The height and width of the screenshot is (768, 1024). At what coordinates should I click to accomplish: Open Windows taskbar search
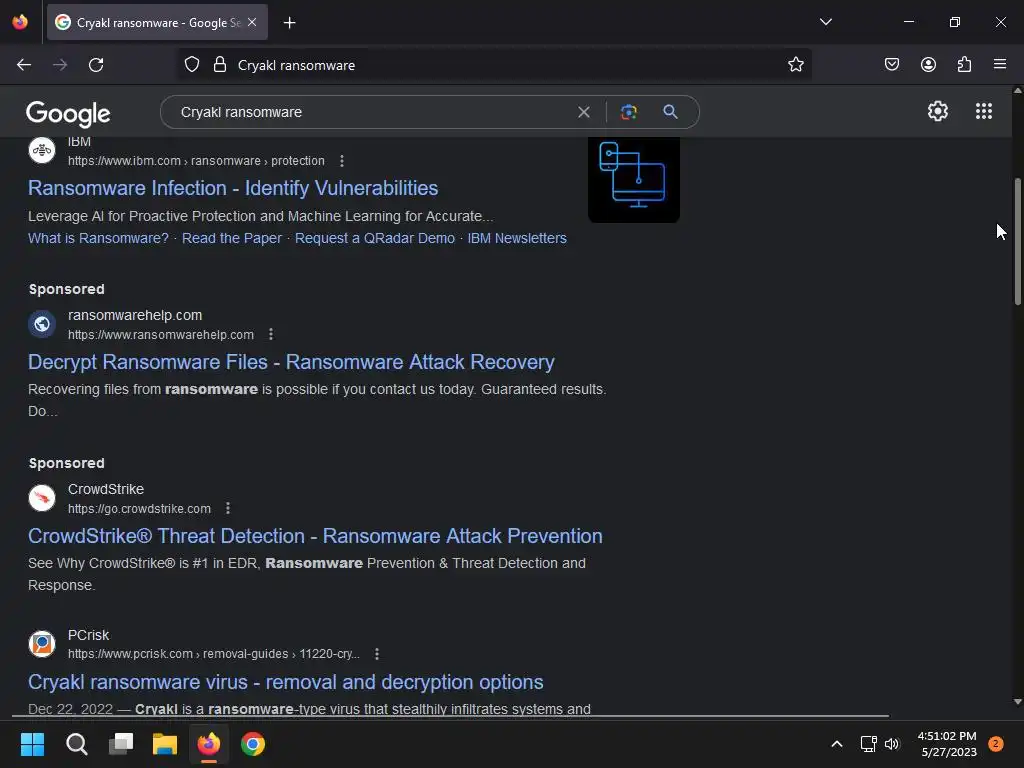(x=76, y=744)
